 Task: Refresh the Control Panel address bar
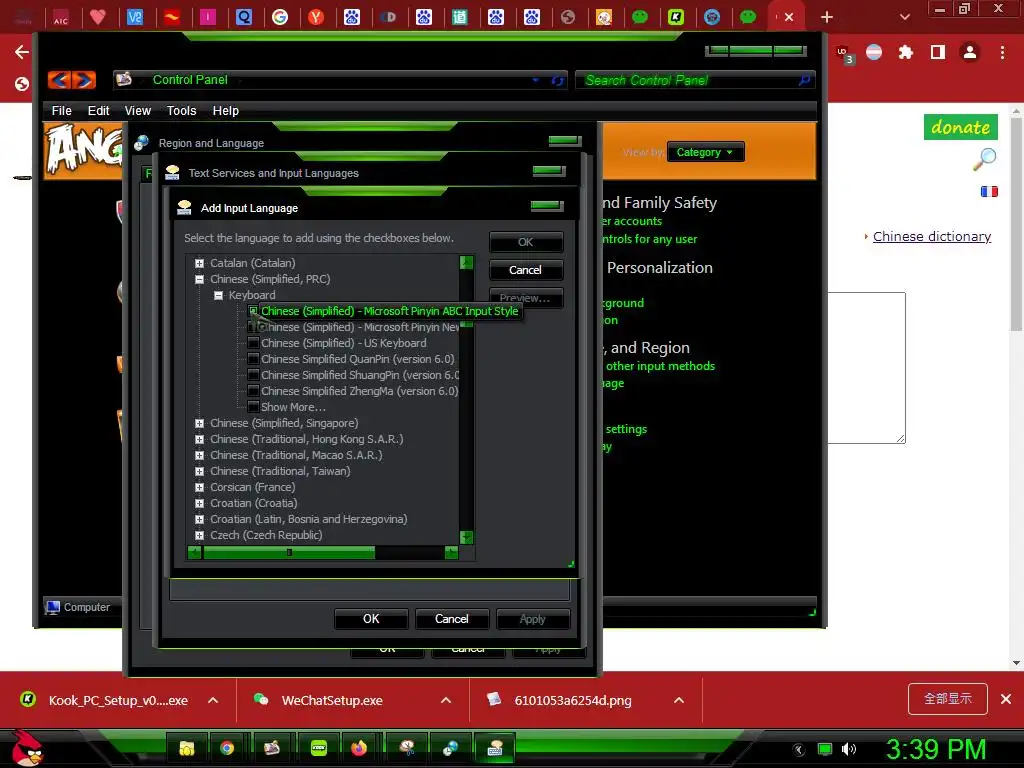point(557,80)
